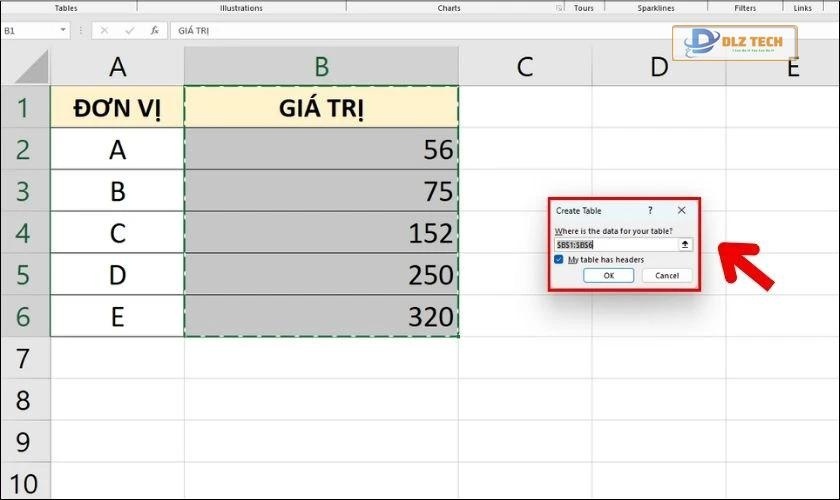Select the row 7 header

coord(24,358)
